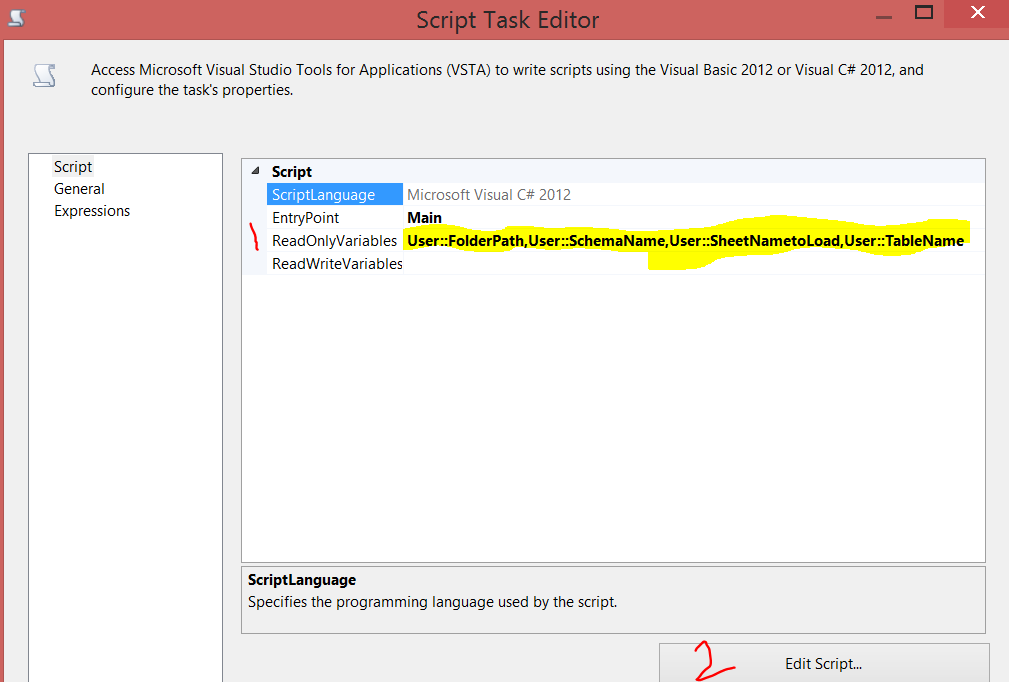Minimize the Script Task Editor dialog
The height and width of the screenshot is (682, 1009).
(885, 16)
